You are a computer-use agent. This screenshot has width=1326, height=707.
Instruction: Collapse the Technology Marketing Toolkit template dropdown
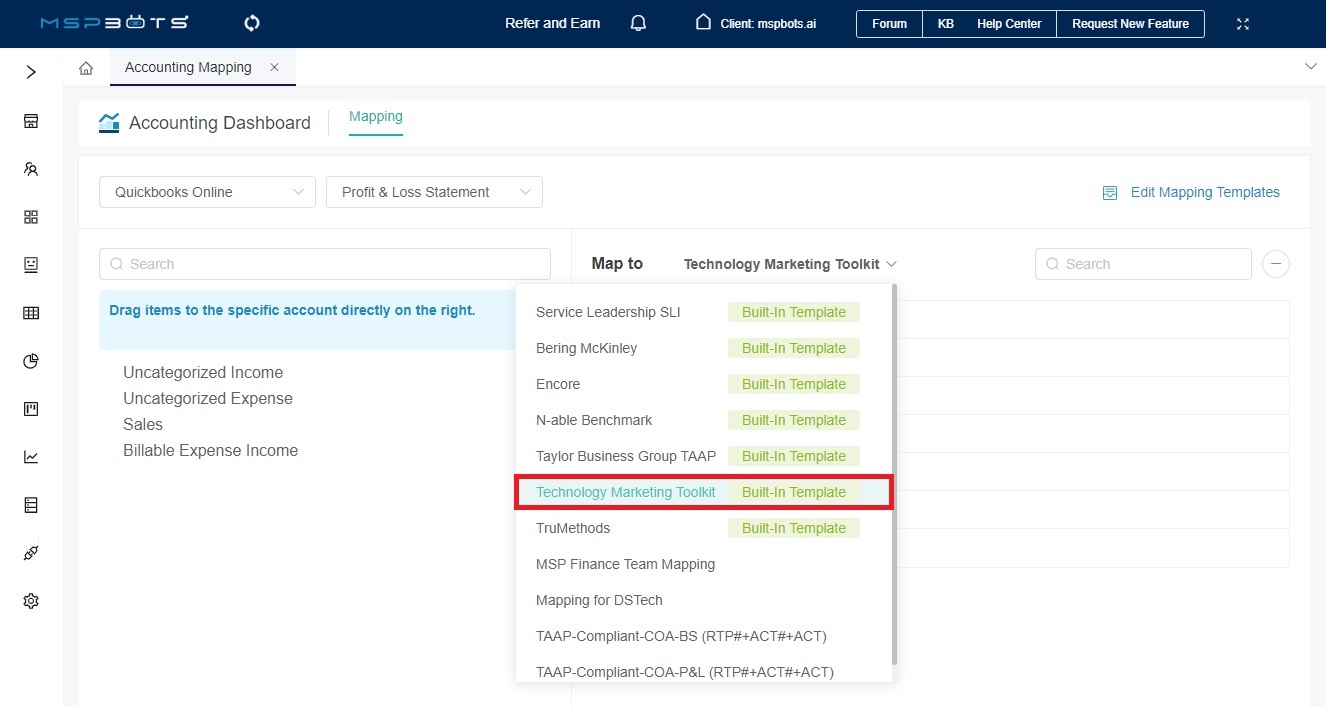pos(790,264)
